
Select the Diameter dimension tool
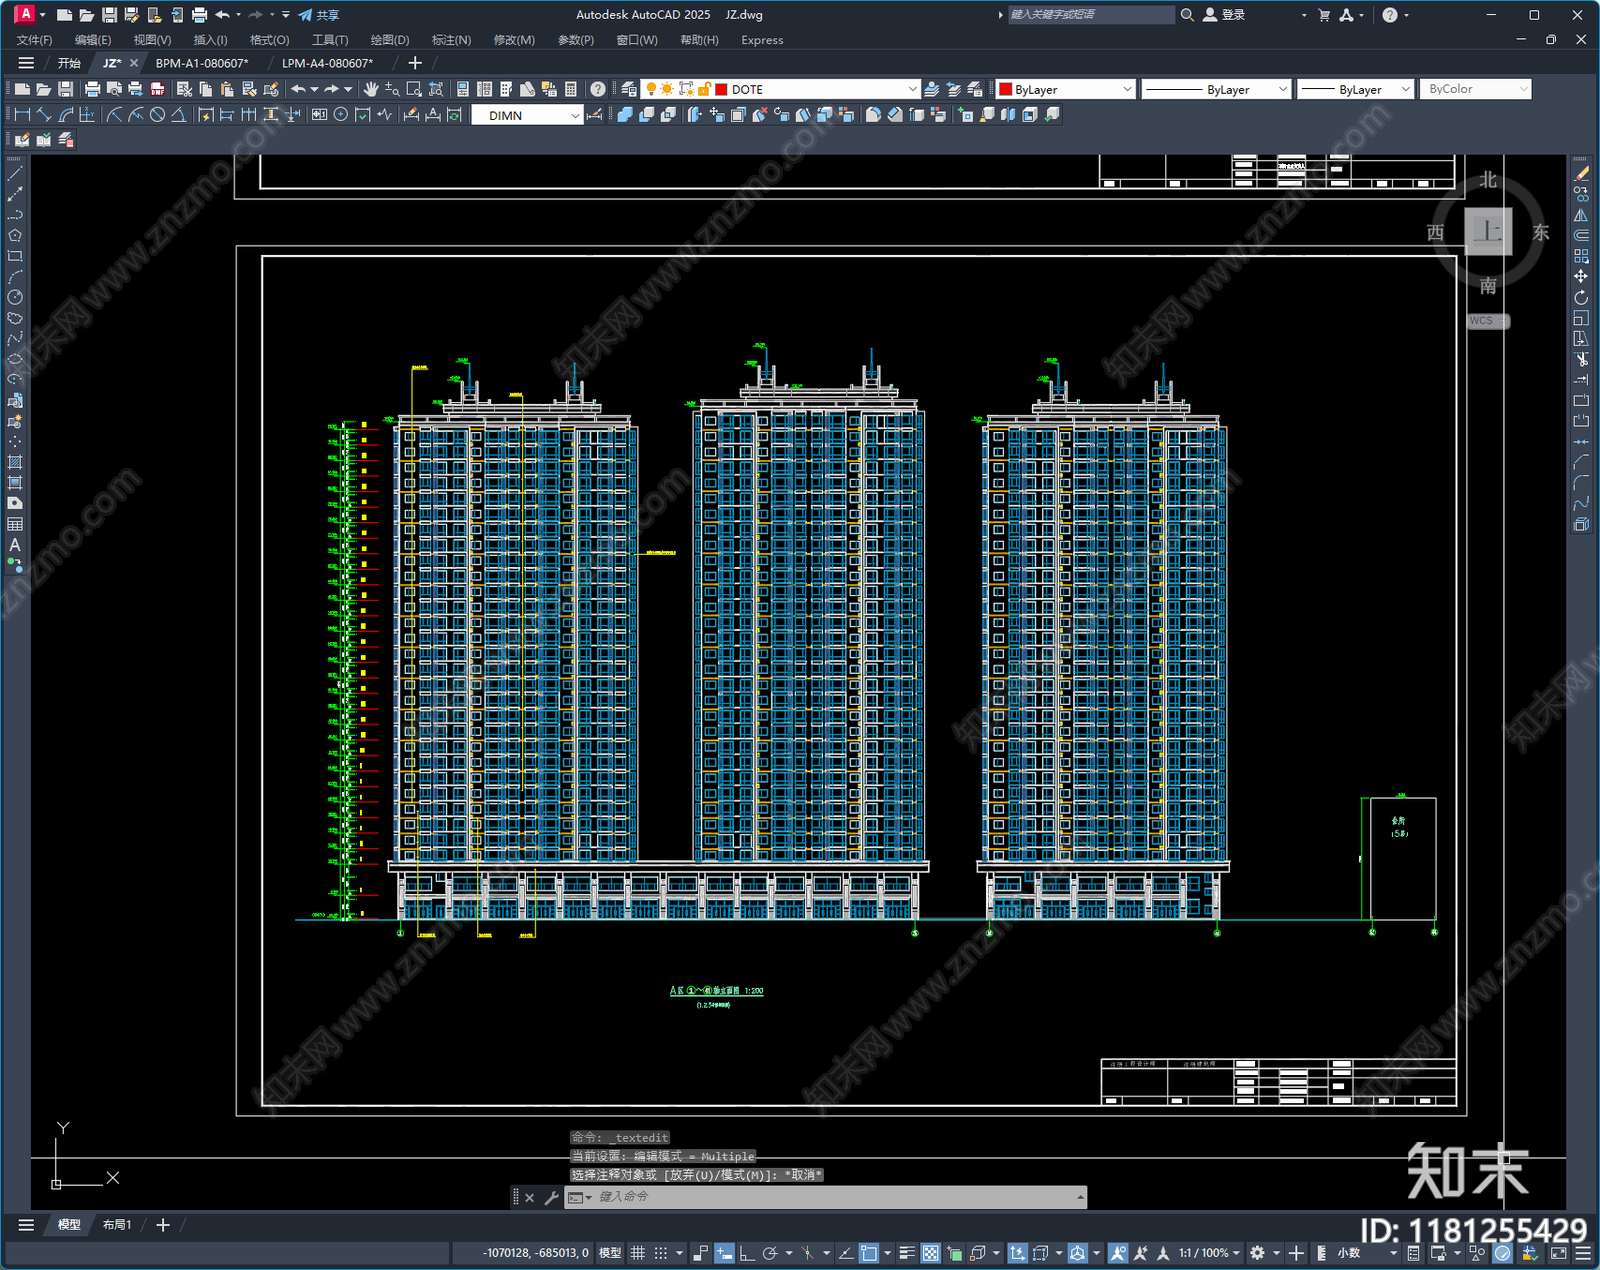point(157,115)
